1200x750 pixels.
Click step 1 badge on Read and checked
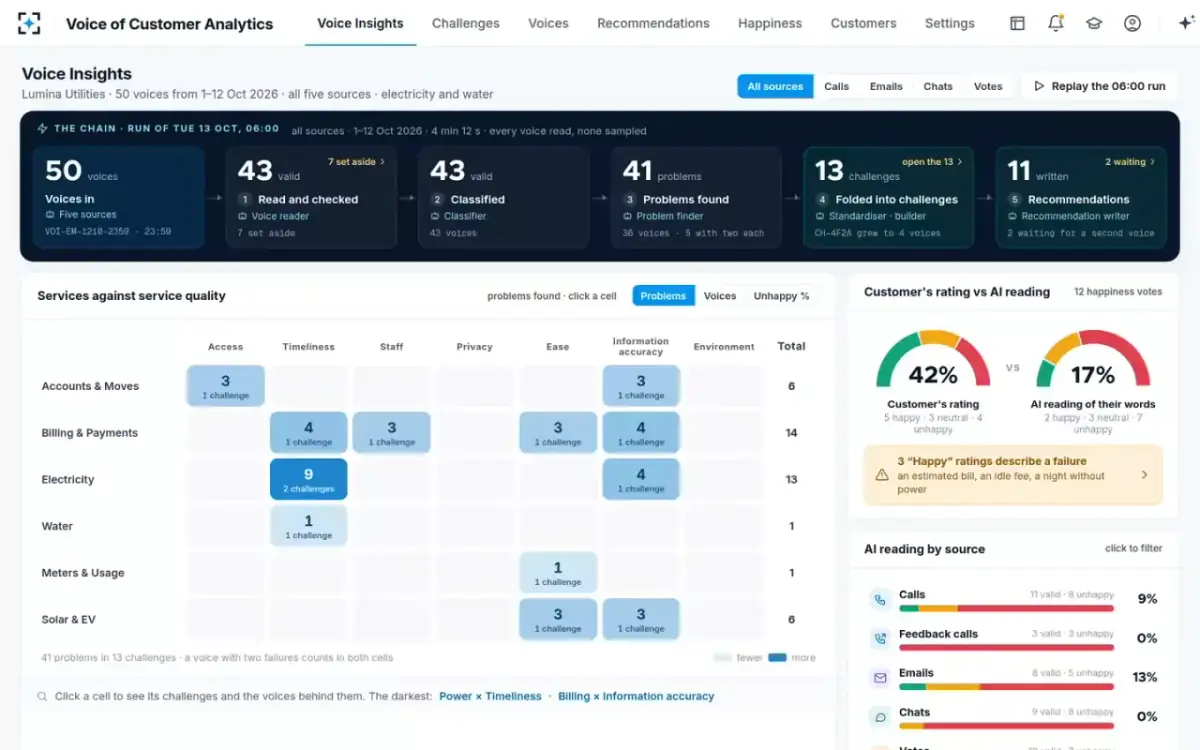245,199
